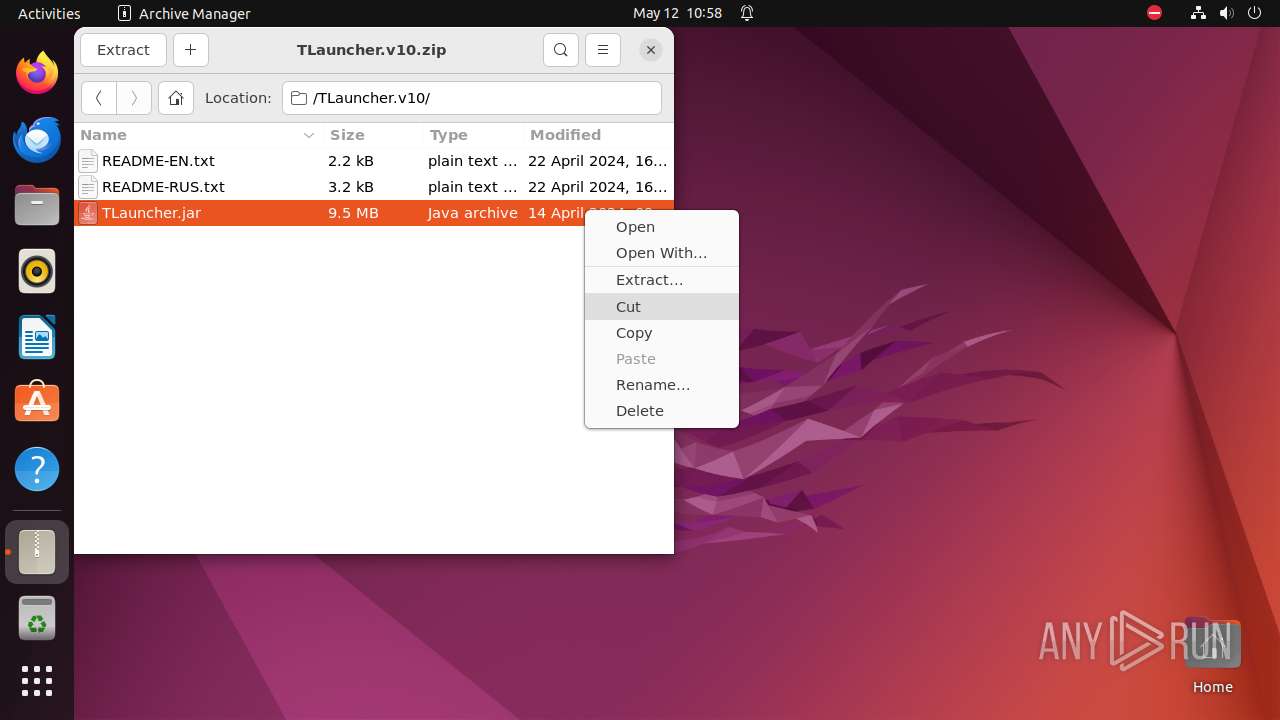Click the network status icon
Viewport: 1280px width, 720px height.
coord(1198,13)
